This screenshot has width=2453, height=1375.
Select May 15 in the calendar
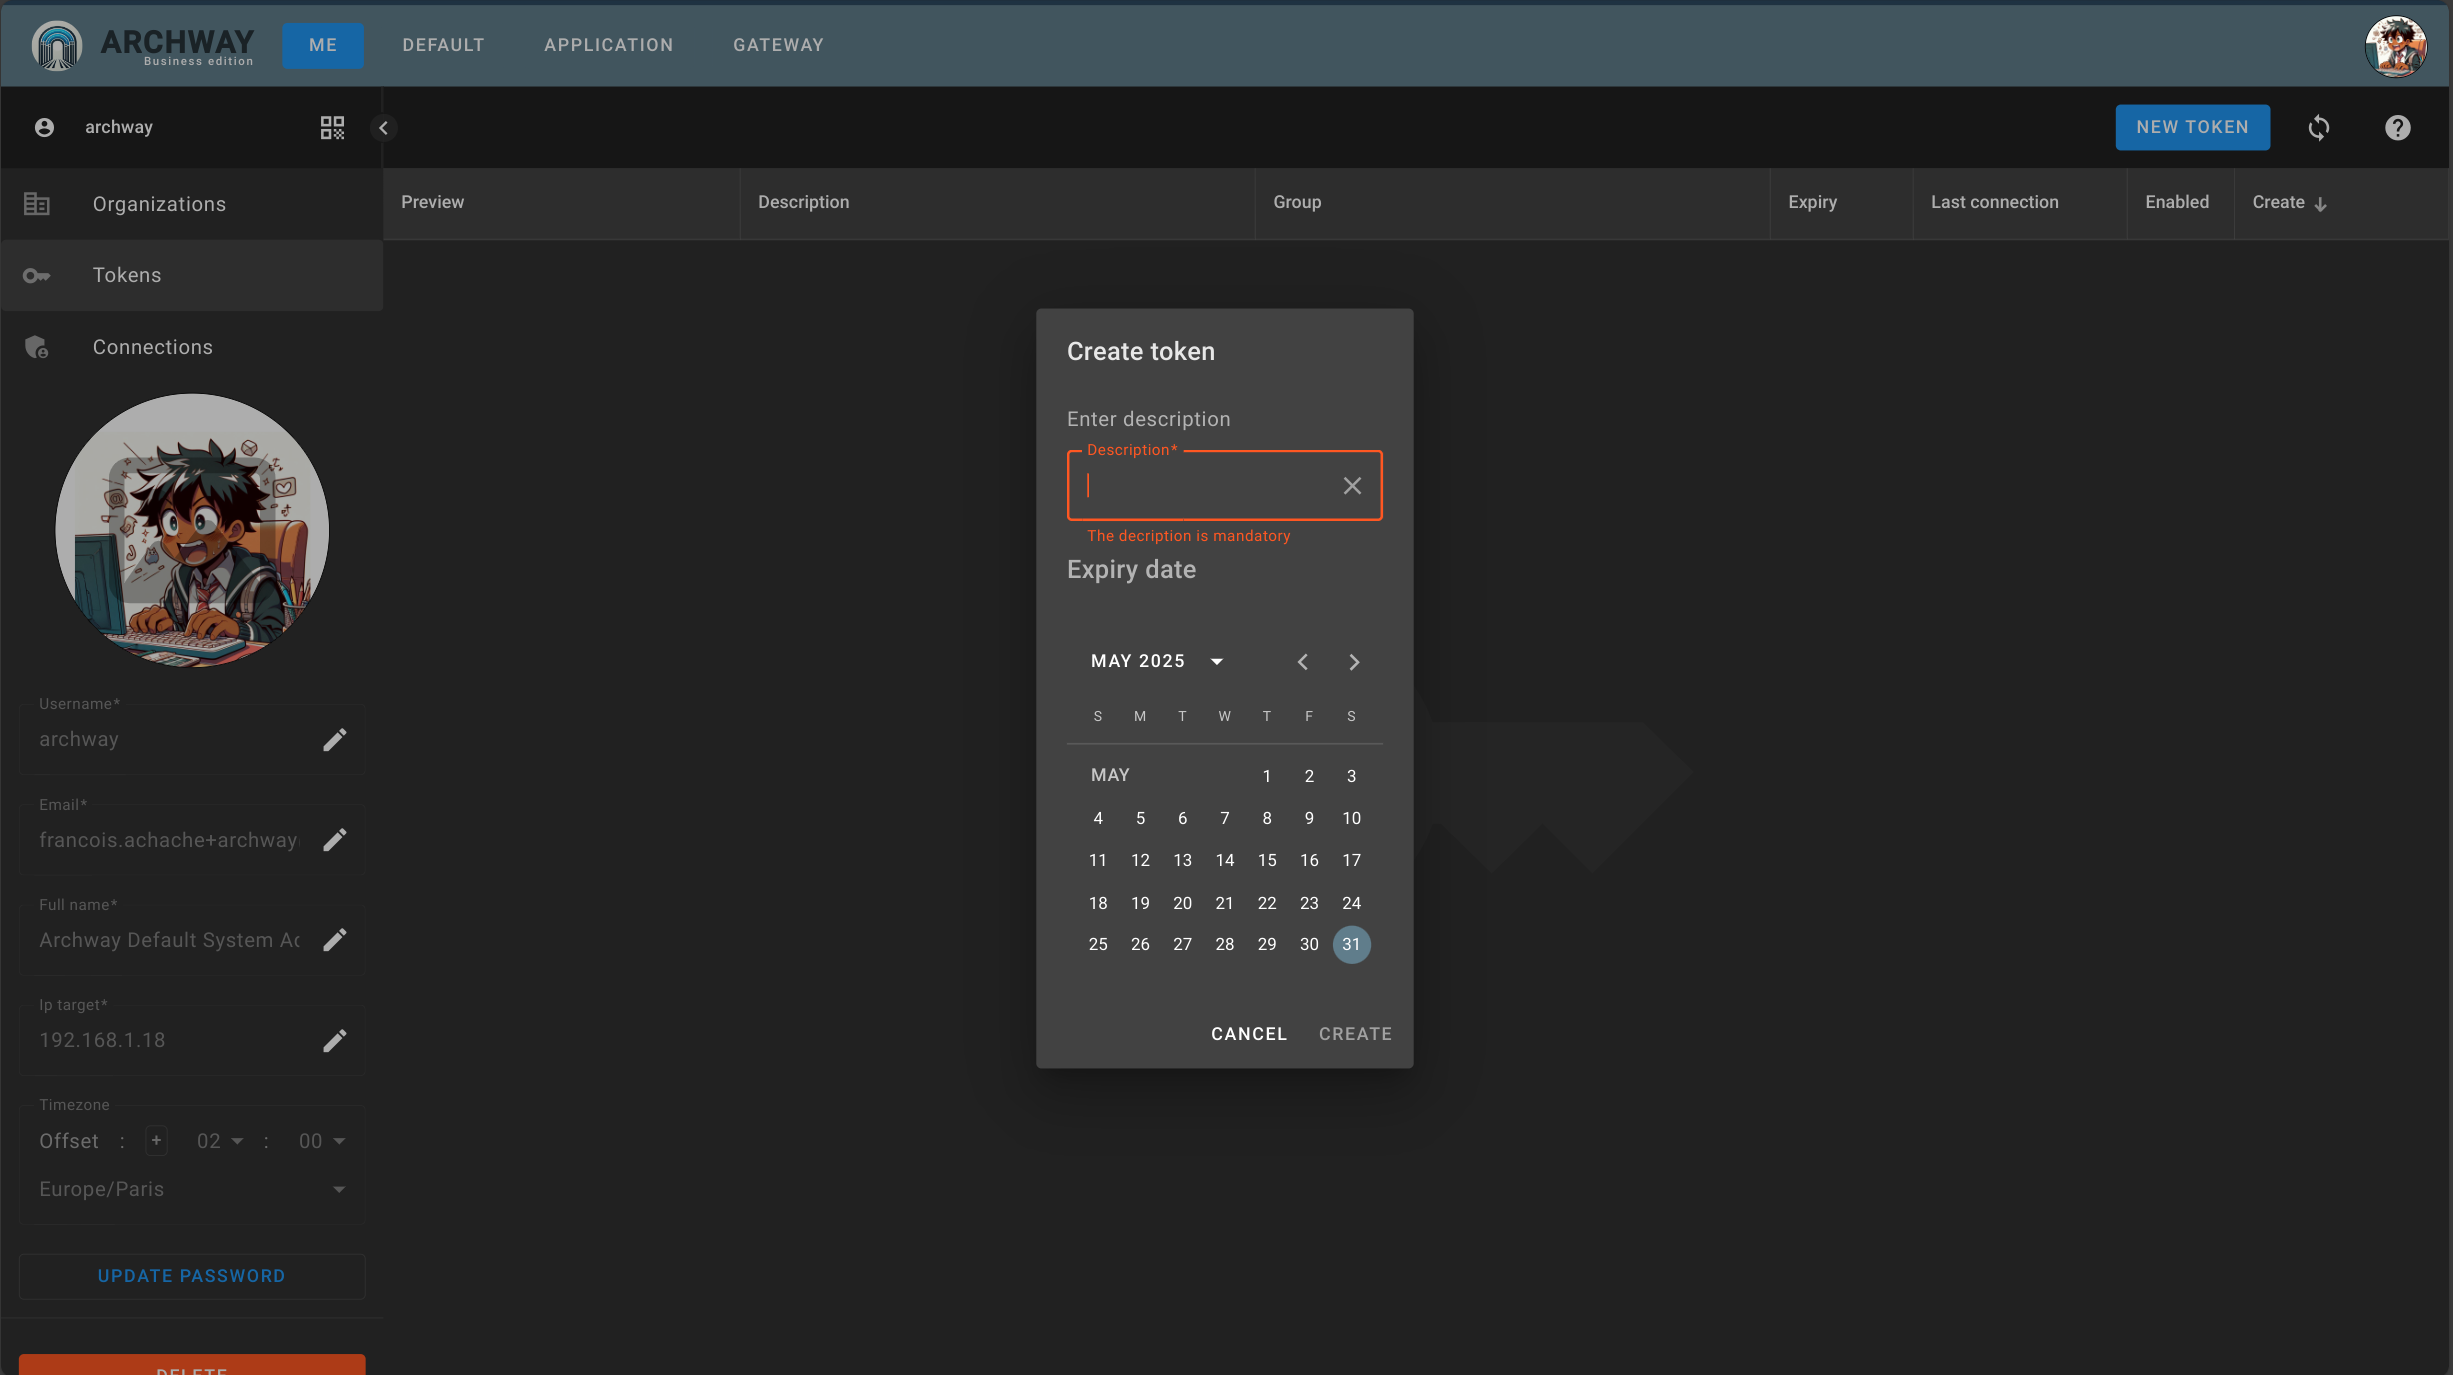(x=1267, y=860)
